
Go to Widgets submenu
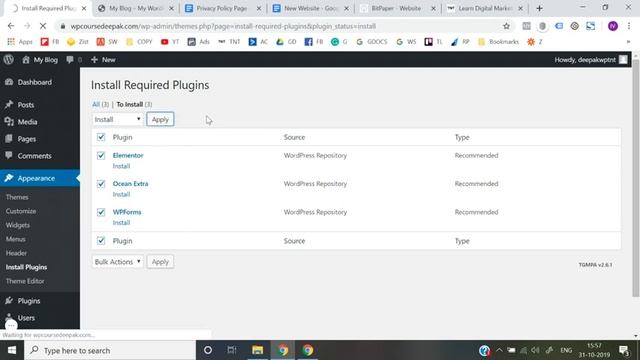[18, 225]
